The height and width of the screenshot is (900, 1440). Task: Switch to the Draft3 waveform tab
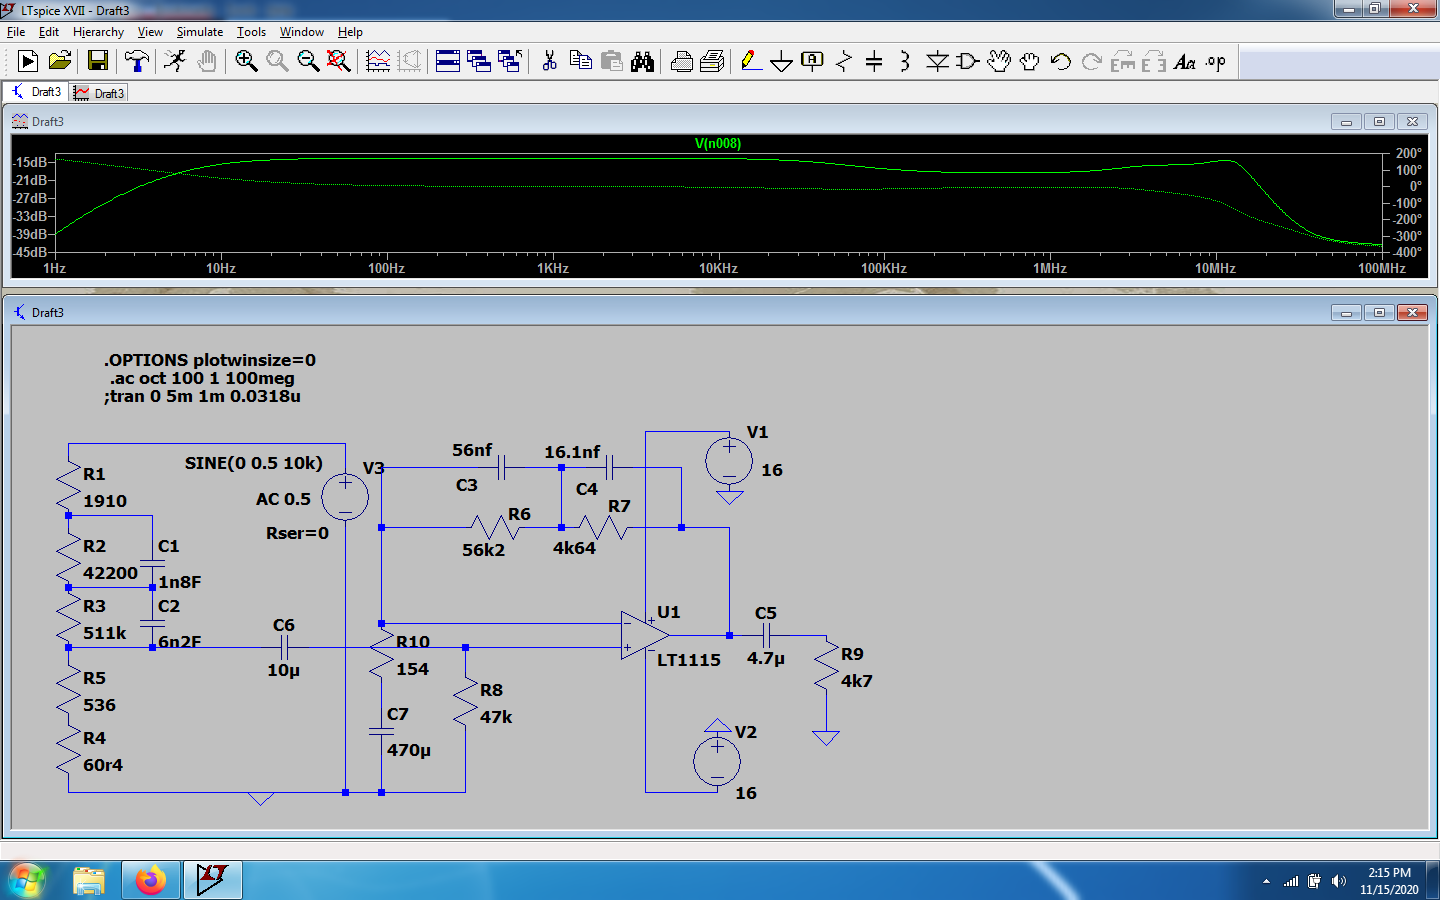[99, 93]
